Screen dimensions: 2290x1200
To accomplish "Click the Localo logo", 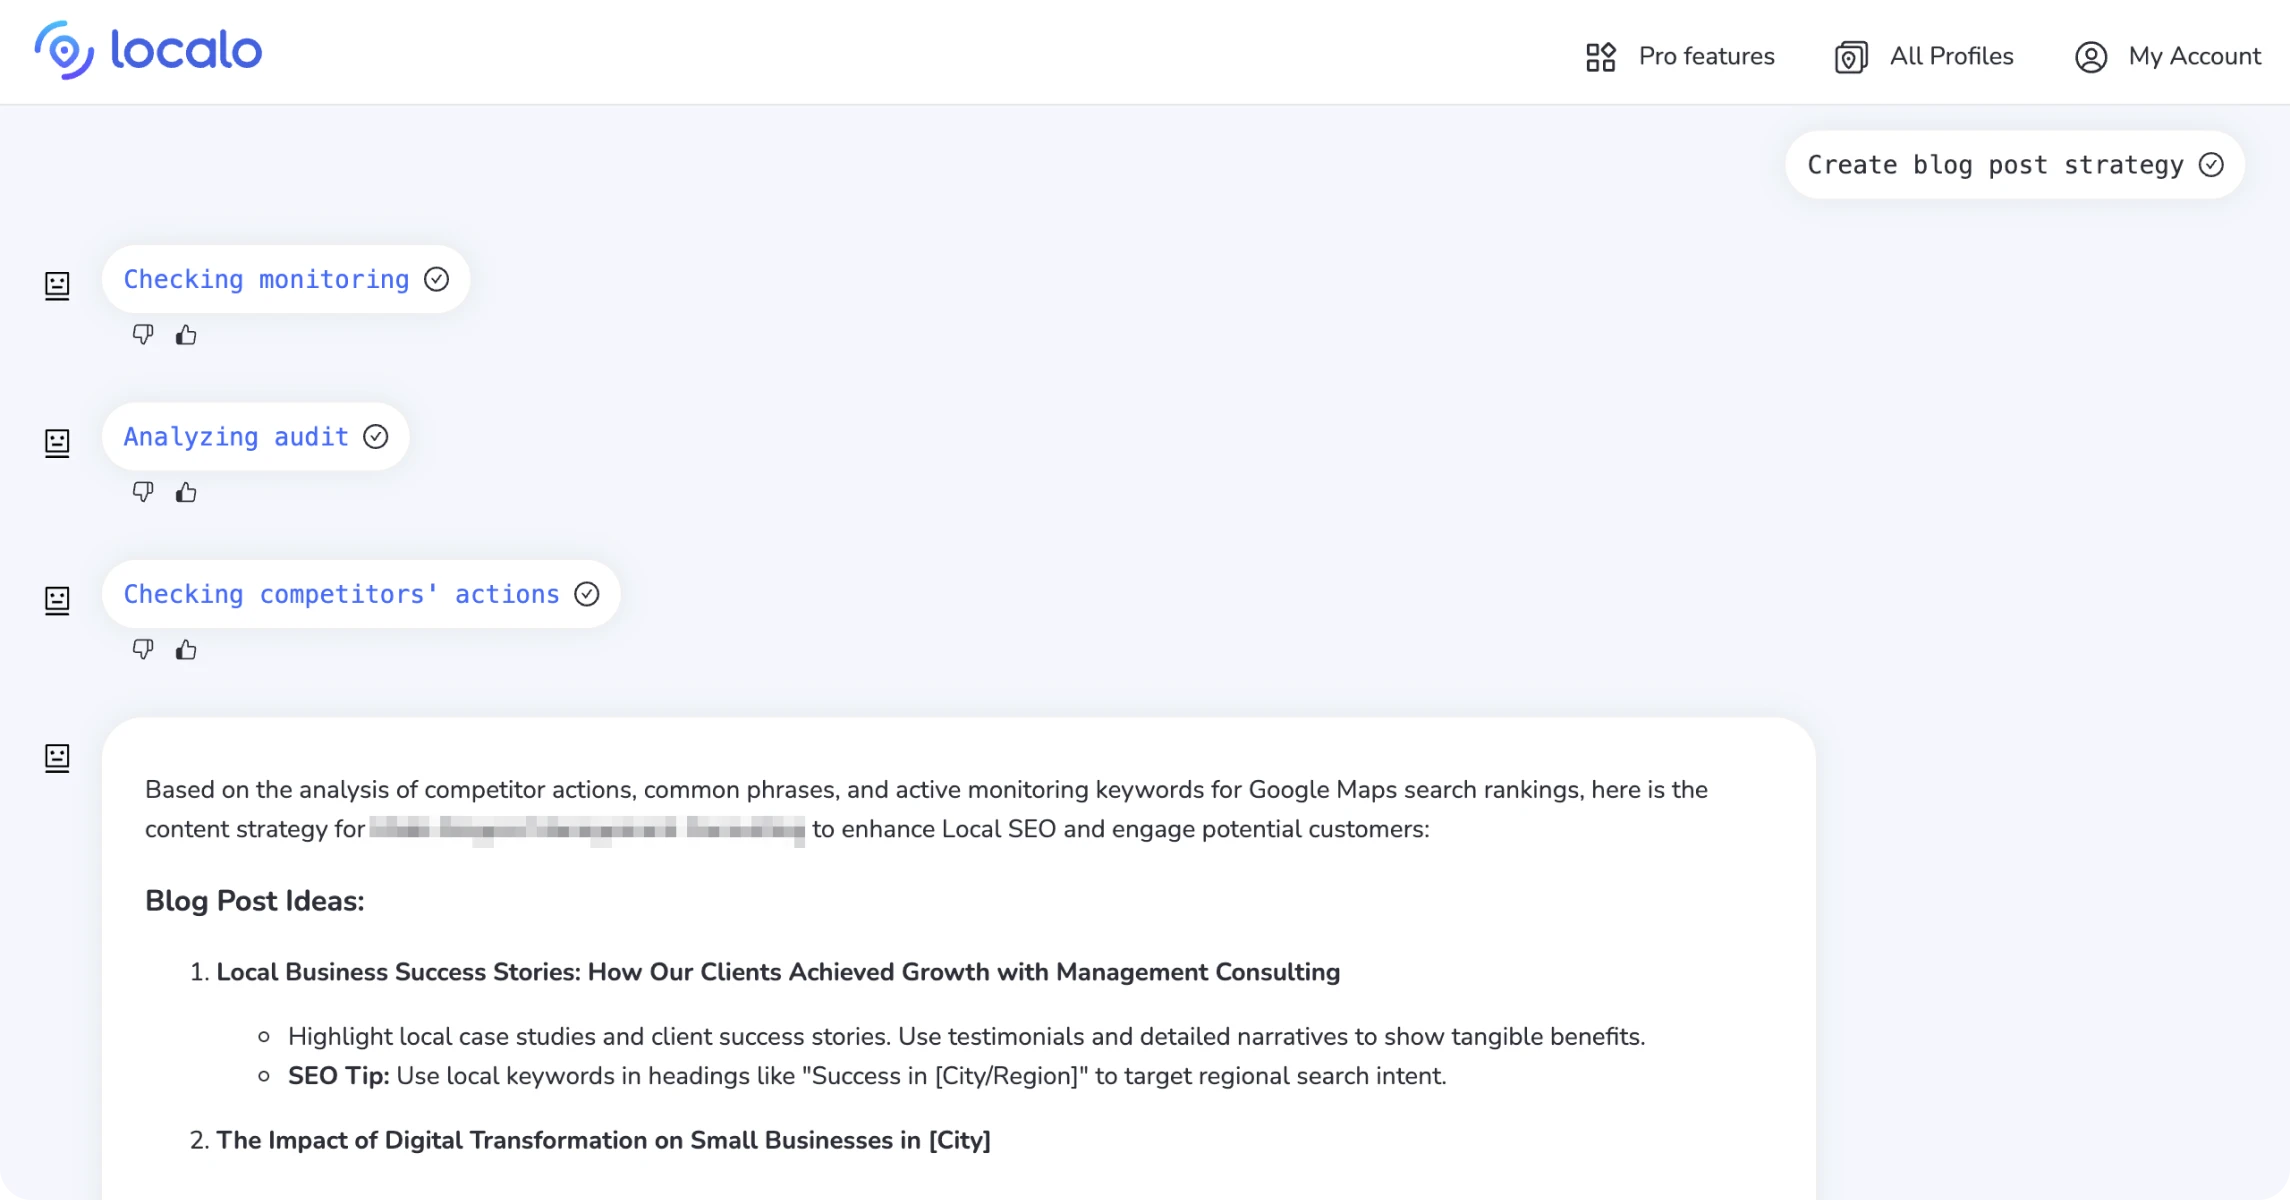I will (x=148, y=51).
